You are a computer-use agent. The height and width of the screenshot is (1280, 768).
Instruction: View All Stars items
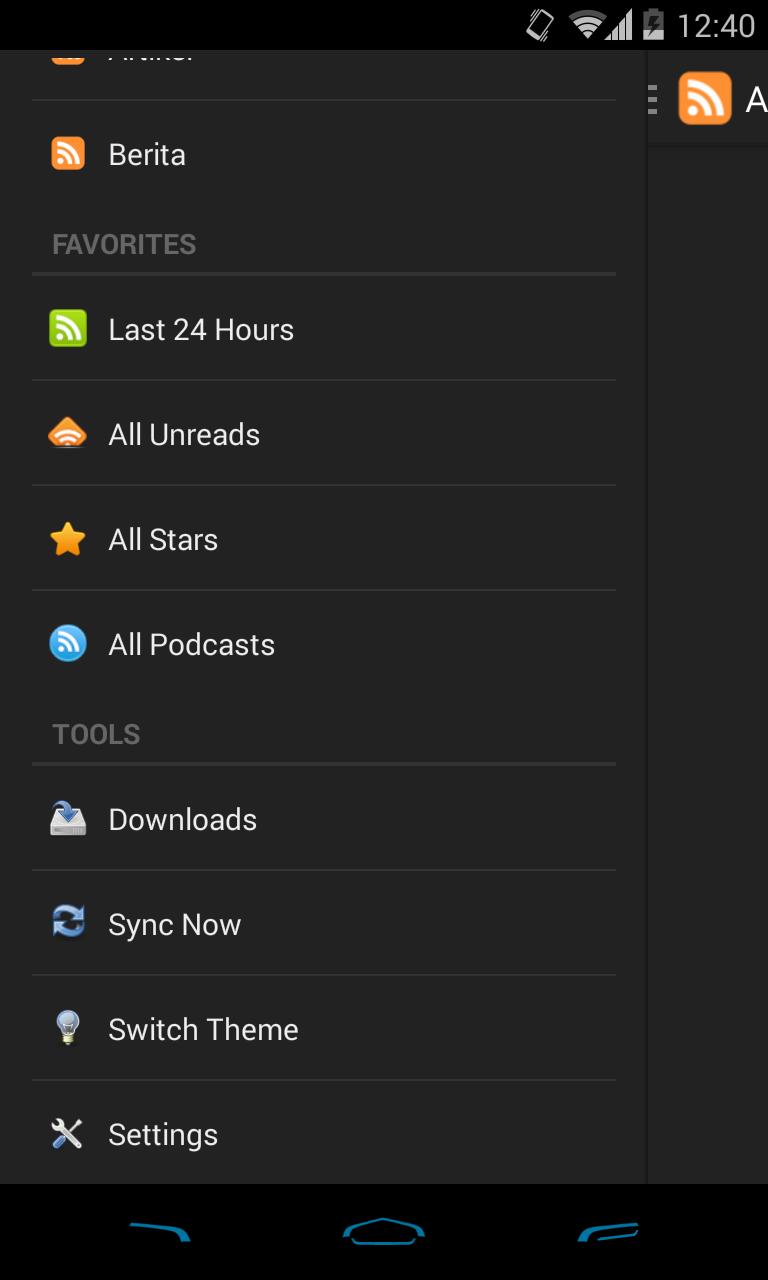coord(163,540)
